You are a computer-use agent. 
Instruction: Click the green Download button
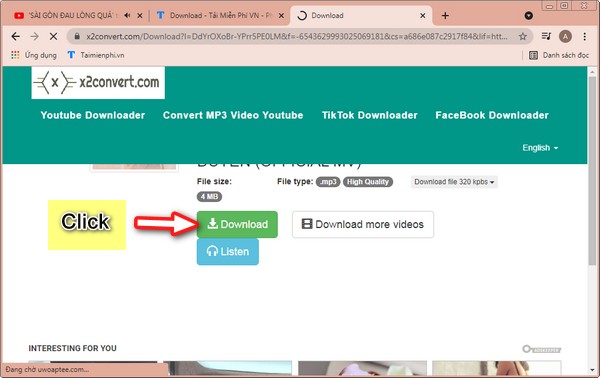coord(237,224)
